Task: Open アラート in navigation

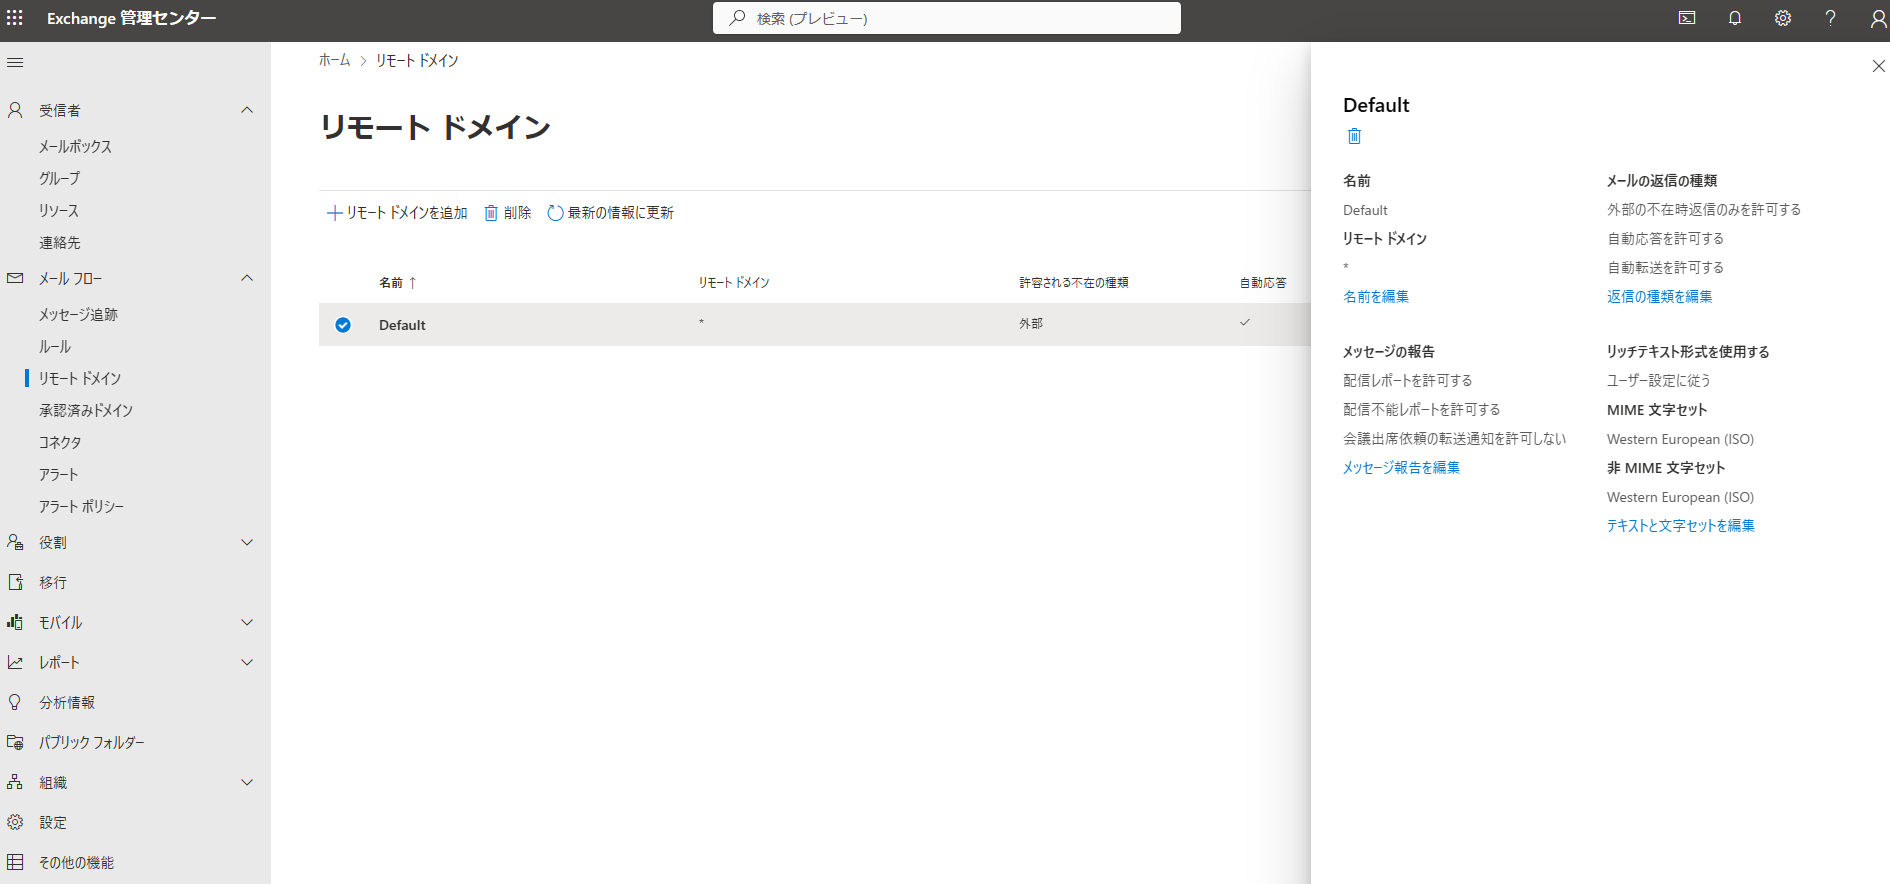Action: (x=58, y=474)
